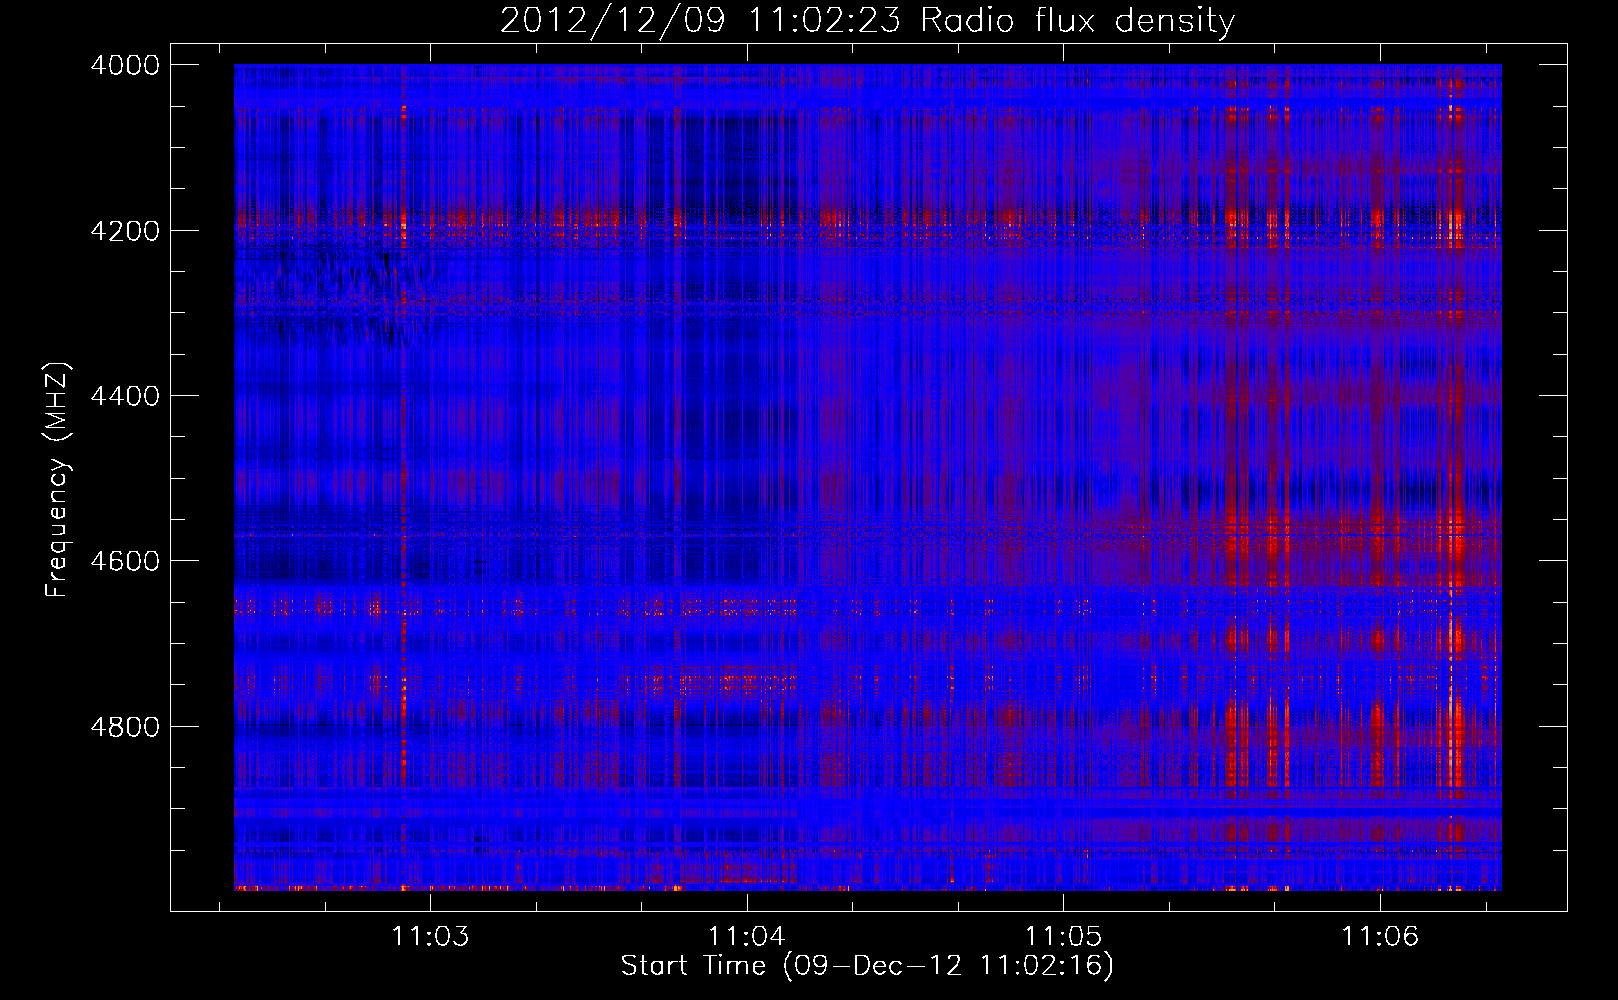This screenshot has height=1000, width=1618.
Task: Click the 11:05 time axis label
Action: [x=1063, y=937]
